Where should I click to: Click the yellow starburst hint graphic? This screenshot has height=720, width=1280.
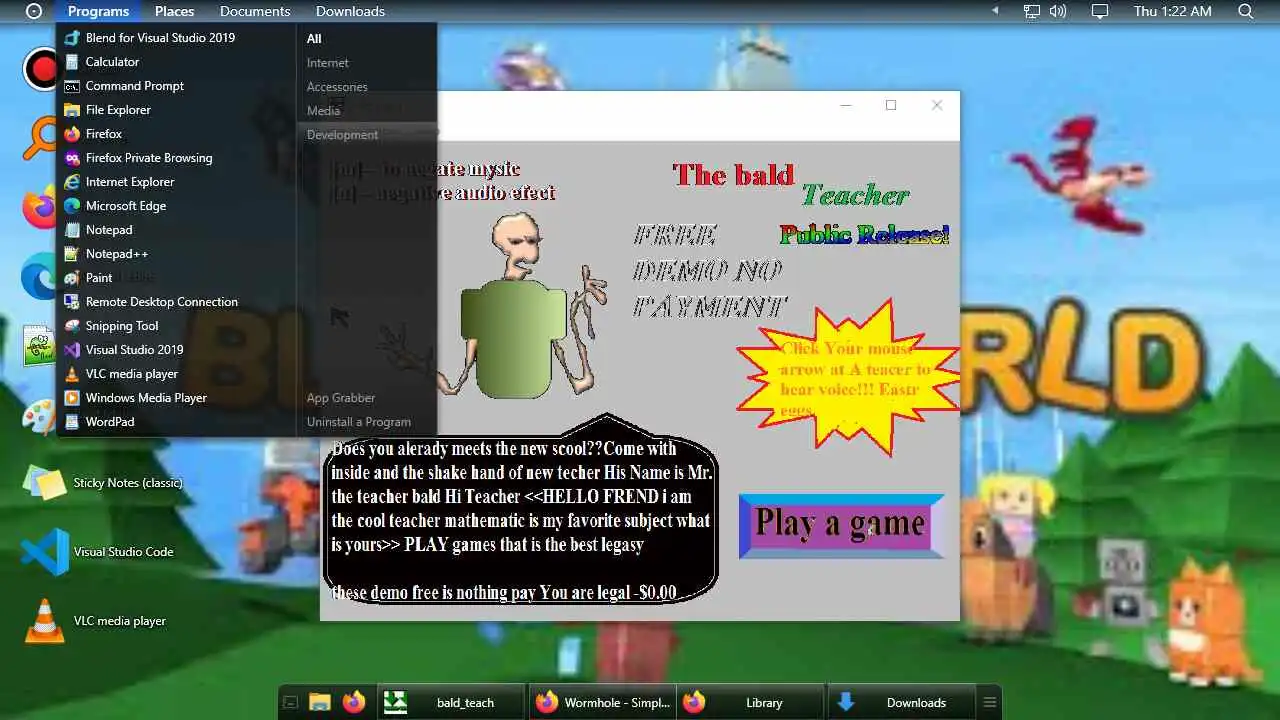pyautogui.click(x=848, y=378)
